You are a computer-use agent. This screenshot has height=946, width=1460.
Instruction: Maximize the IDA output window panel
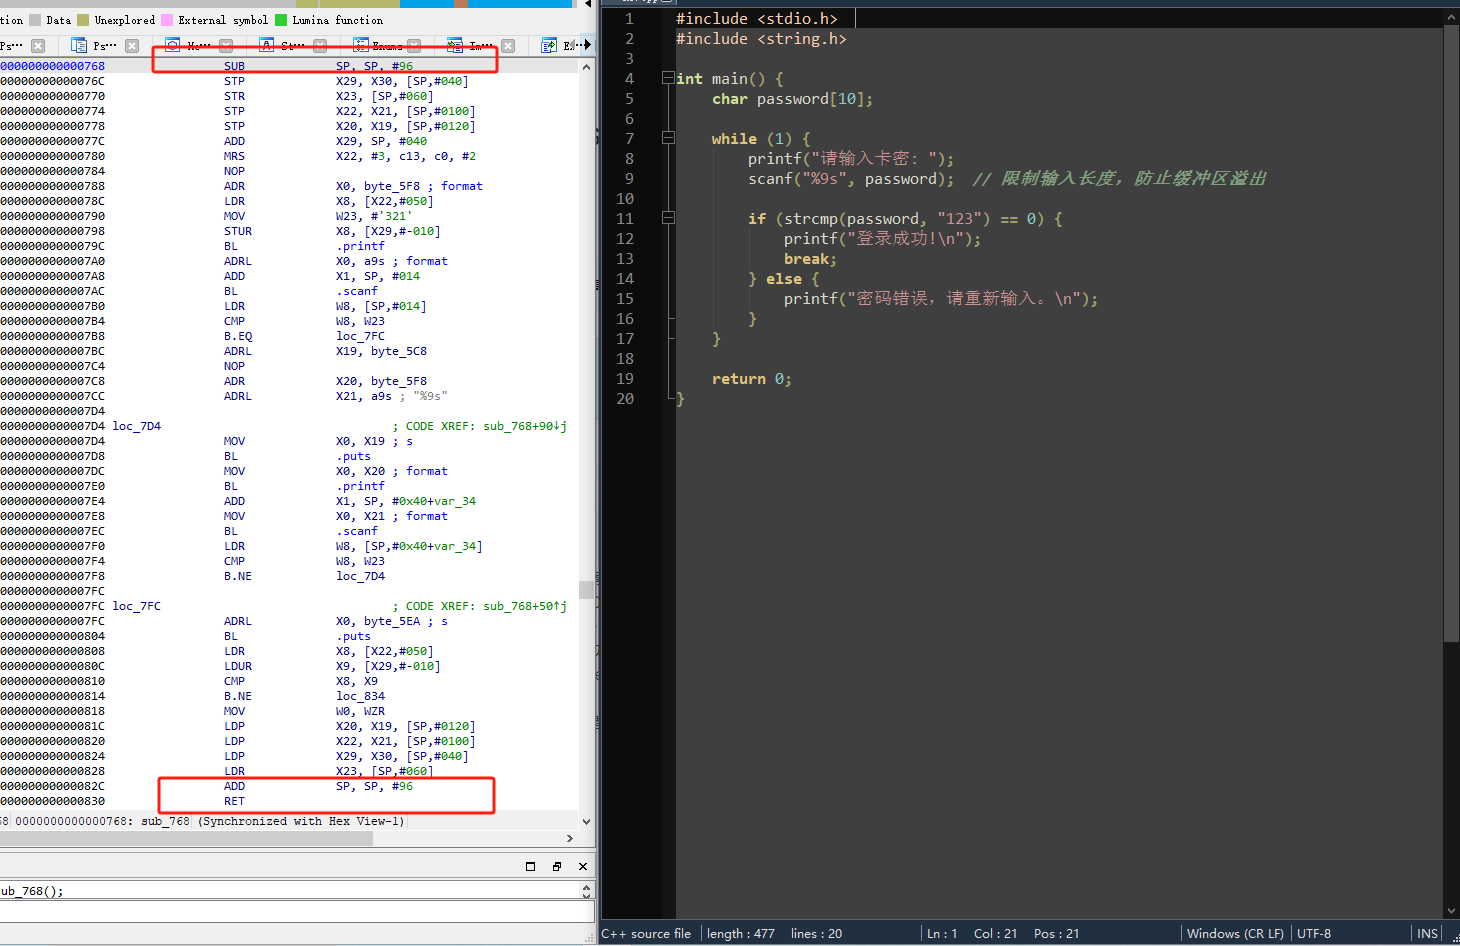tap(530, 866)
